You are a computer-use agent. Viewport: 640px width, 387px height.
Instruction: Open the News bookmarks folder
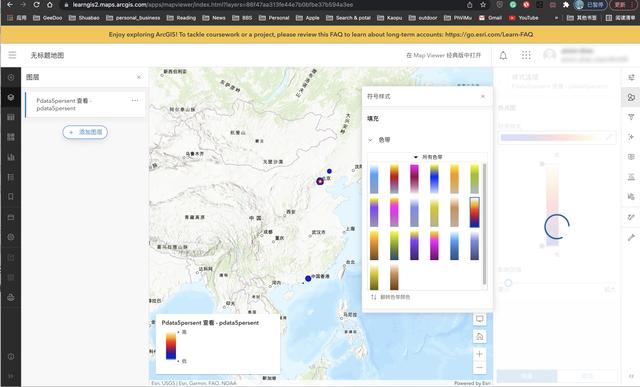pos(214,18)
